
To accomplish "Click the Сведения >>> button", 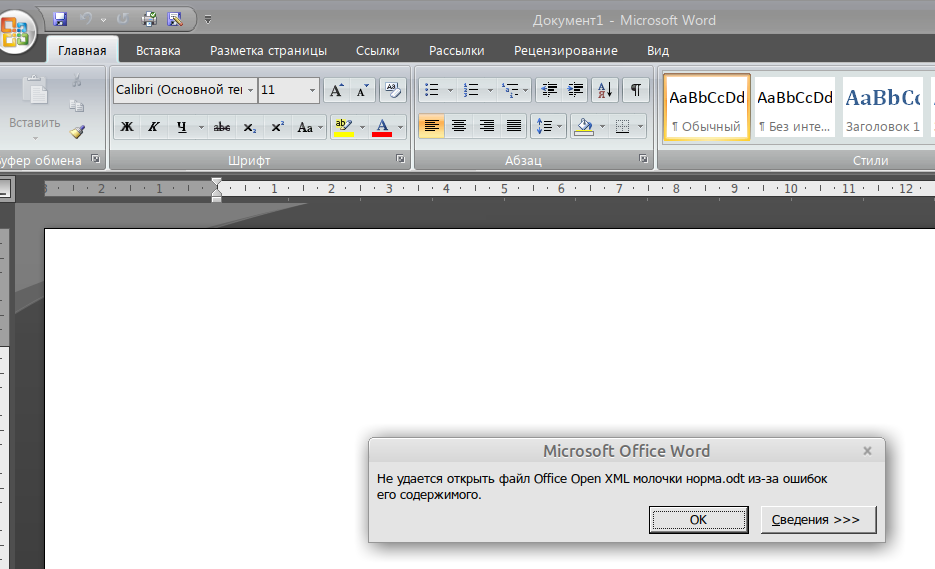I will [818, 519].
